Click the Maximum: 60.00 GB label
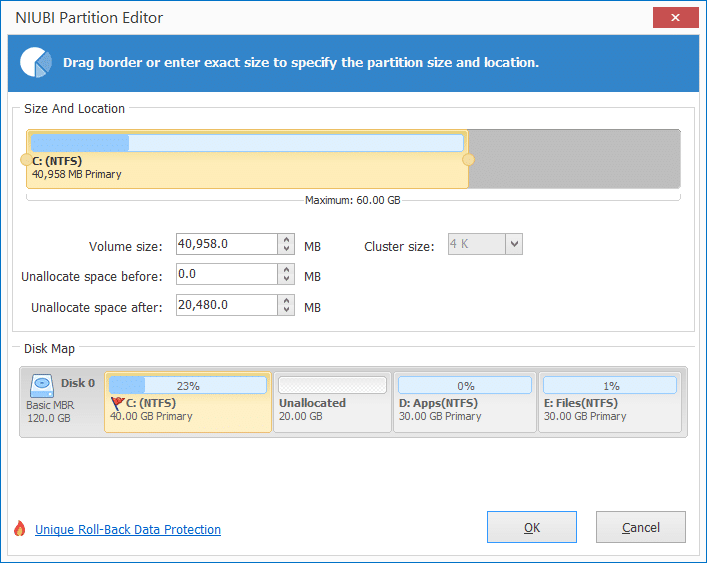 tap(353, 200)
